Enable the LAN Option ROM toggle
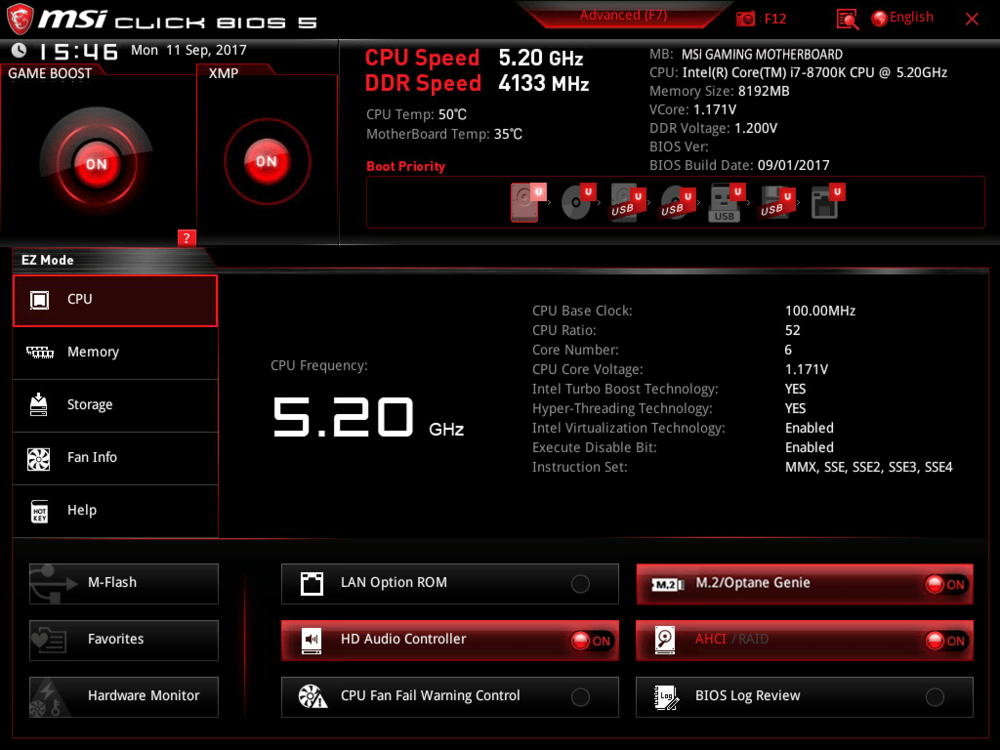The height and width of the screenshot is (750, 1000). (x=580, y=584)
